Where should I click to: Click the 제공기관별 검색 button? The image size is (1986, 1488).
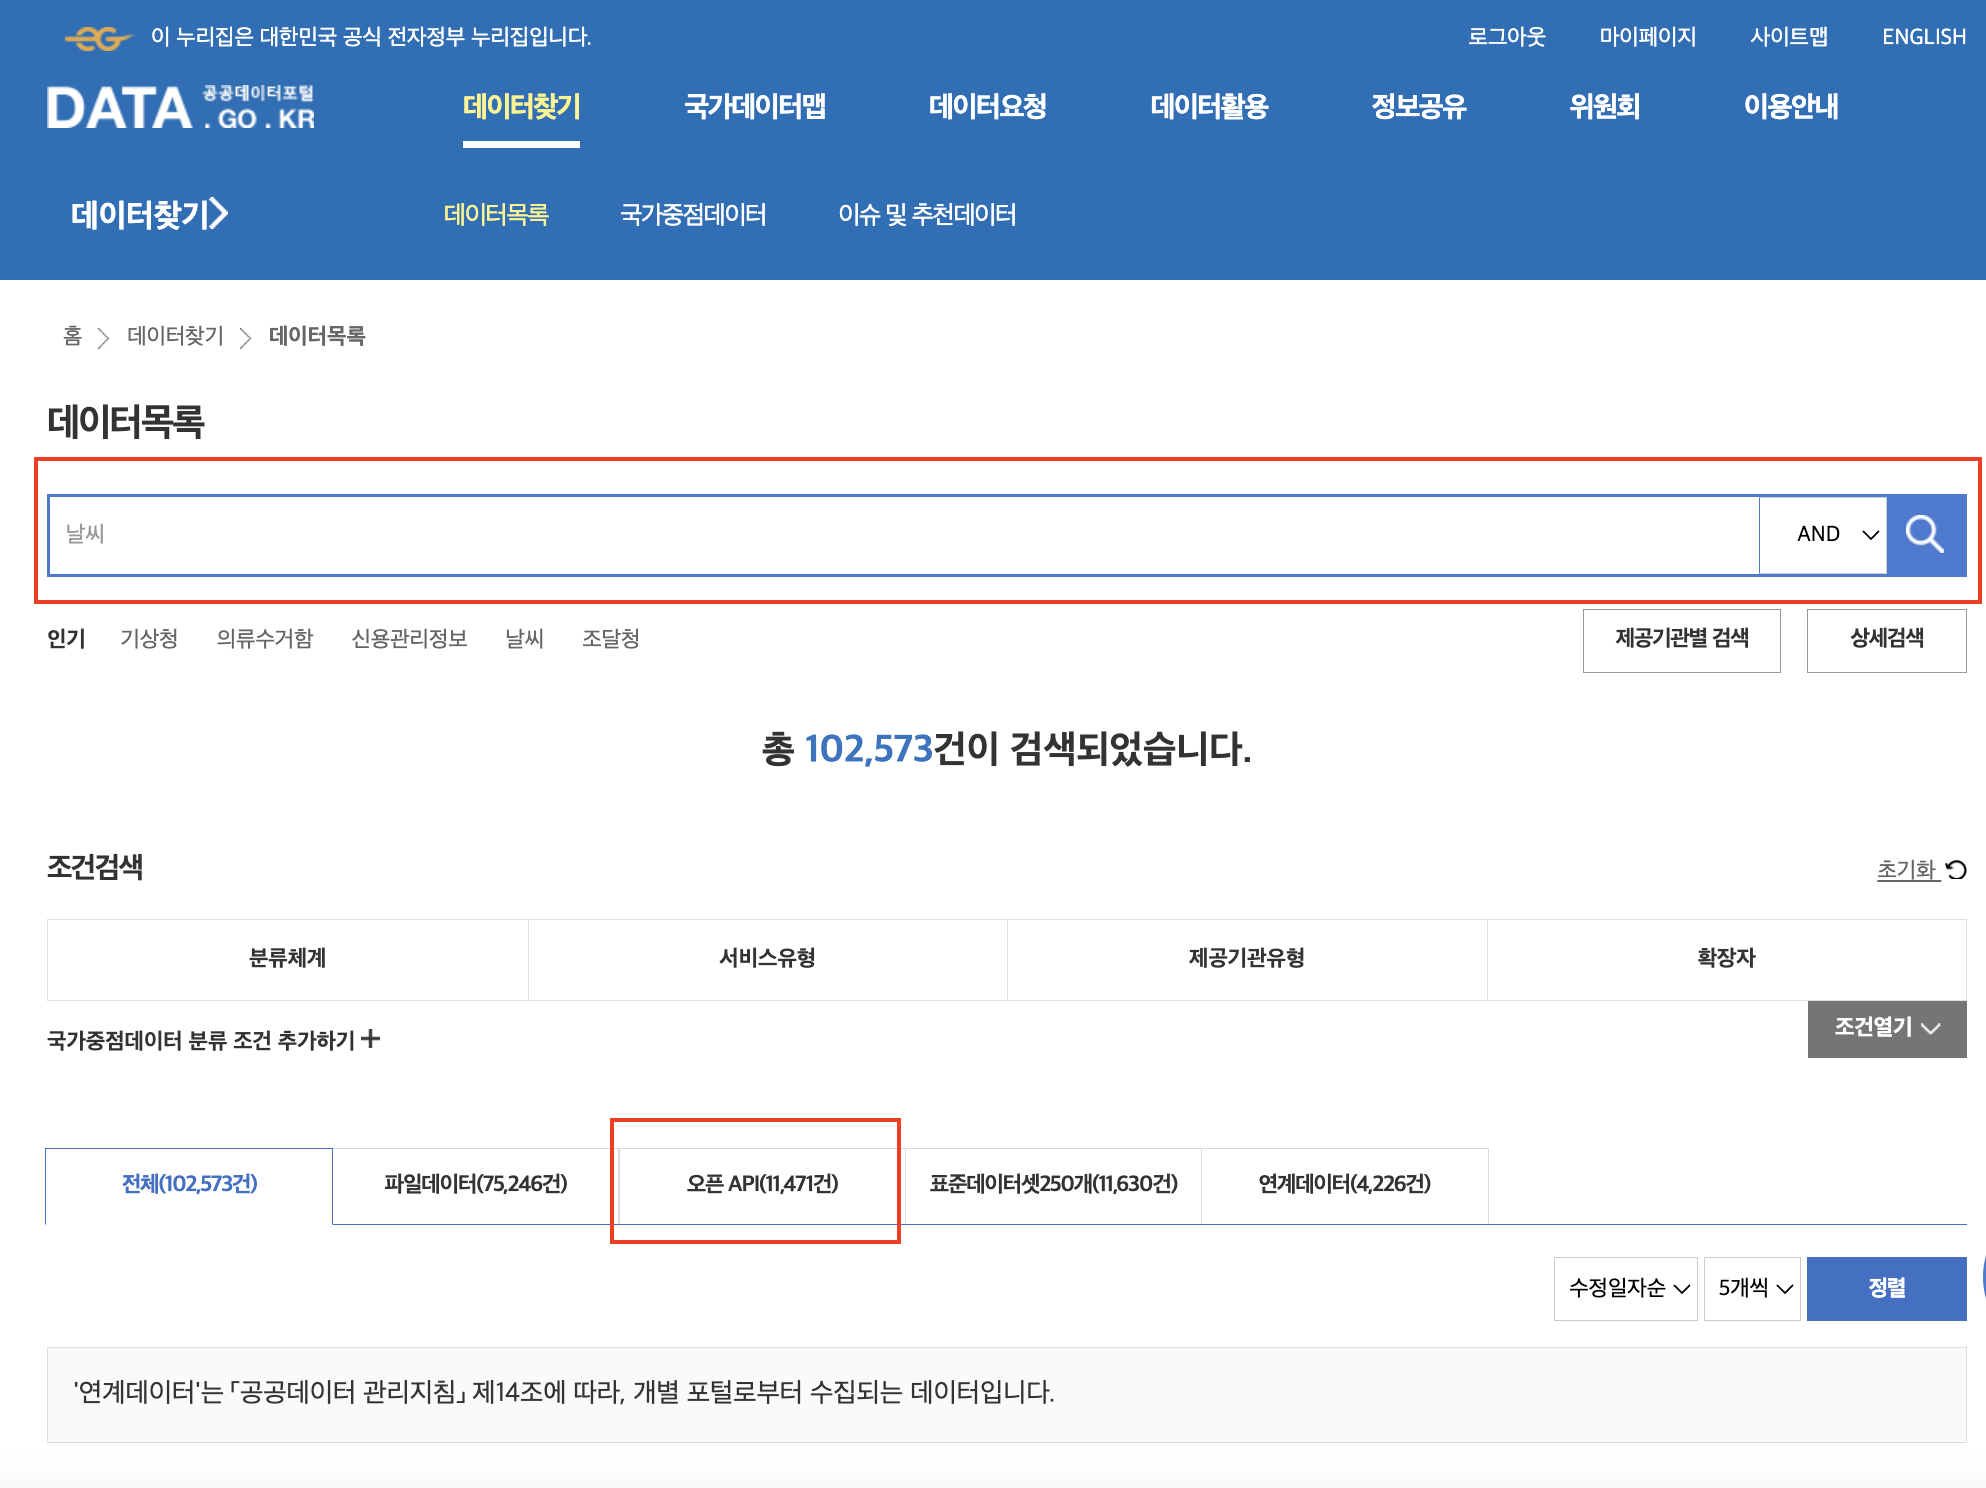pos(1681,639)
